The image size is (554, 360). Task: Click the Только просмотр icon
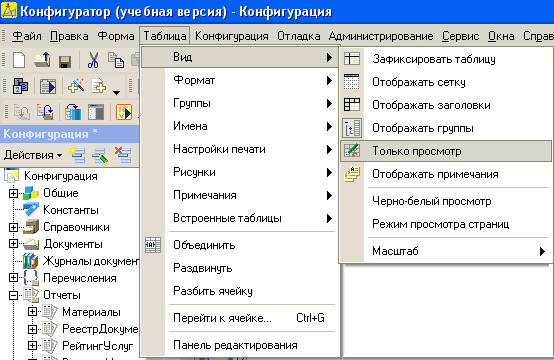(x=352, y=151)
